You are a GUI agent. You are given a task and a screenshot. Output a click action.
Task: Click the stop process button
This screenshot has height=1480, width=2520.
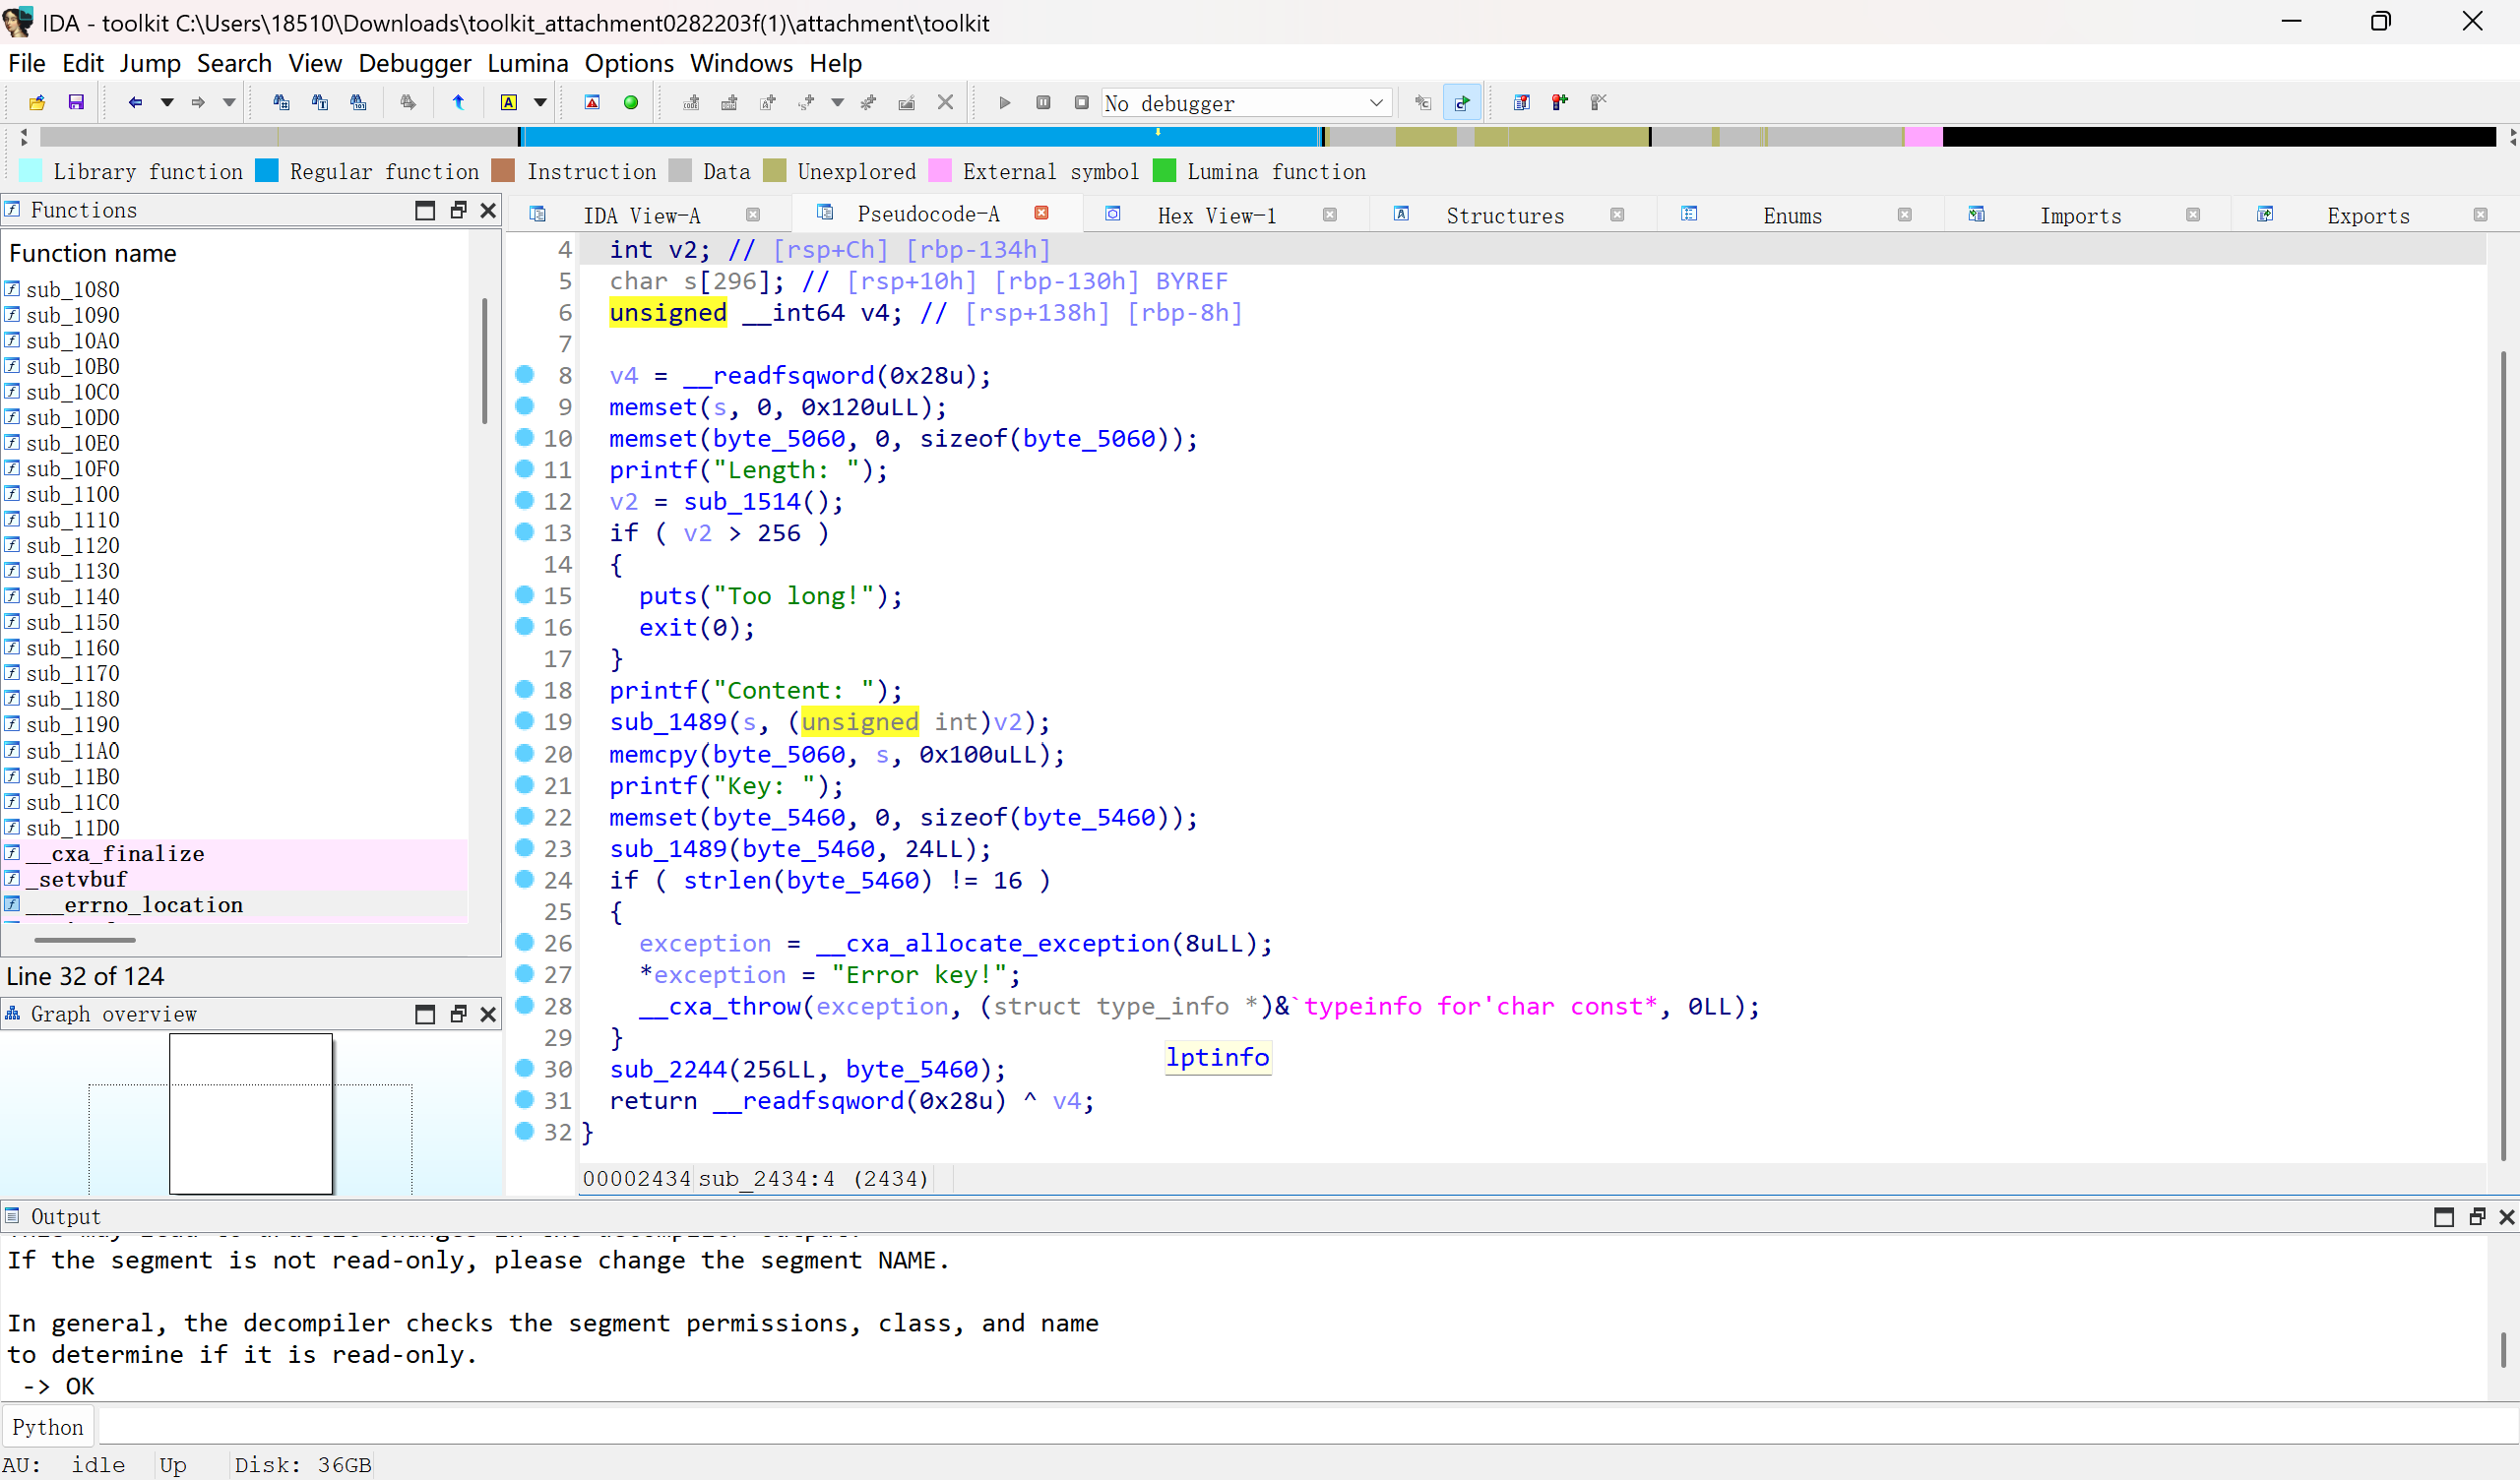[1081, 102]
